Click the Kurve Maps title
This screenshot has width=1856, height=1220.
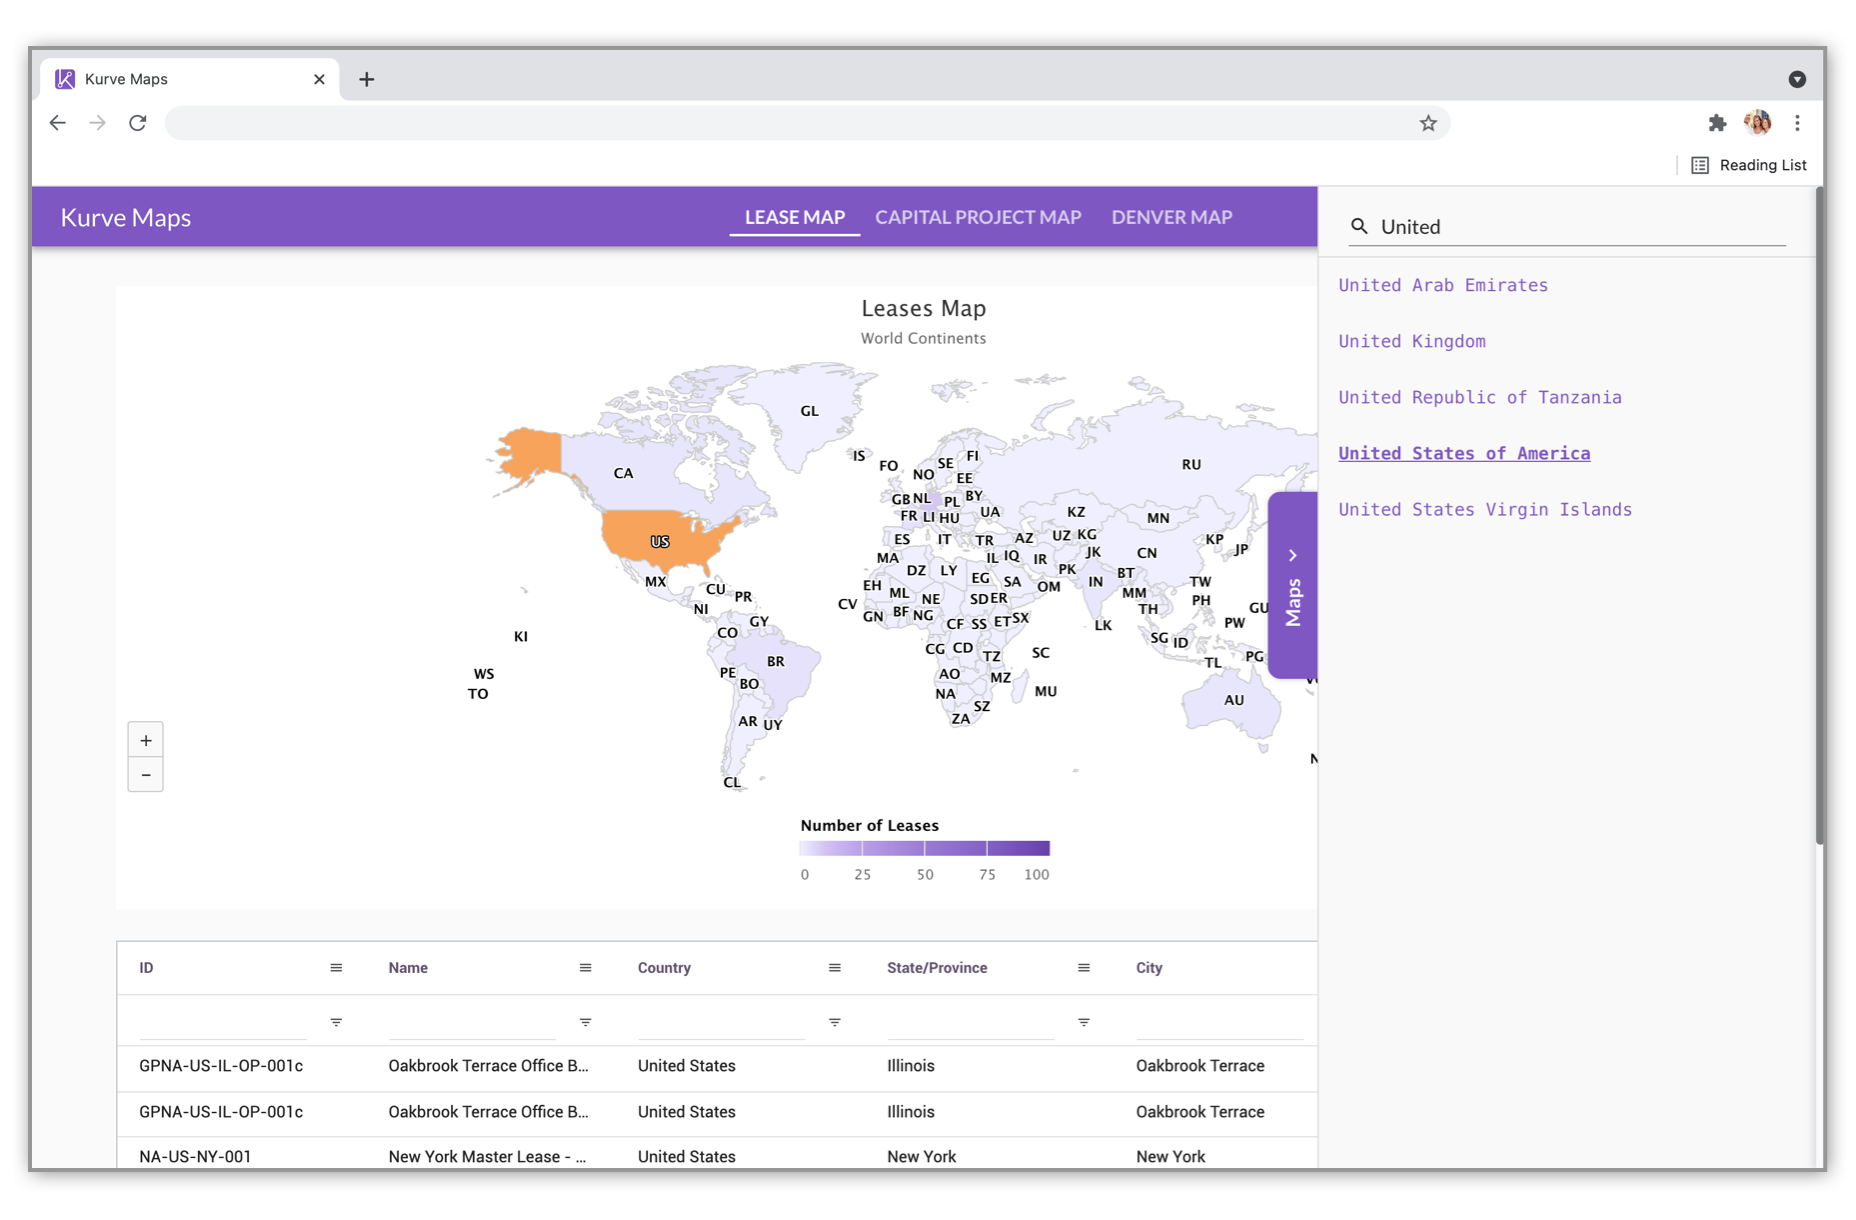point(126,217)
